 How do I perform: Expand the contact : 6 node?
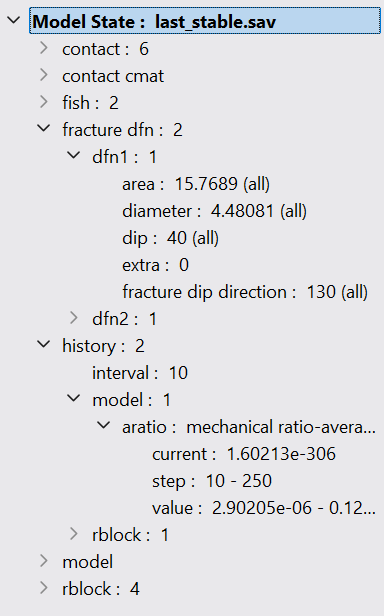click(44, 48)
